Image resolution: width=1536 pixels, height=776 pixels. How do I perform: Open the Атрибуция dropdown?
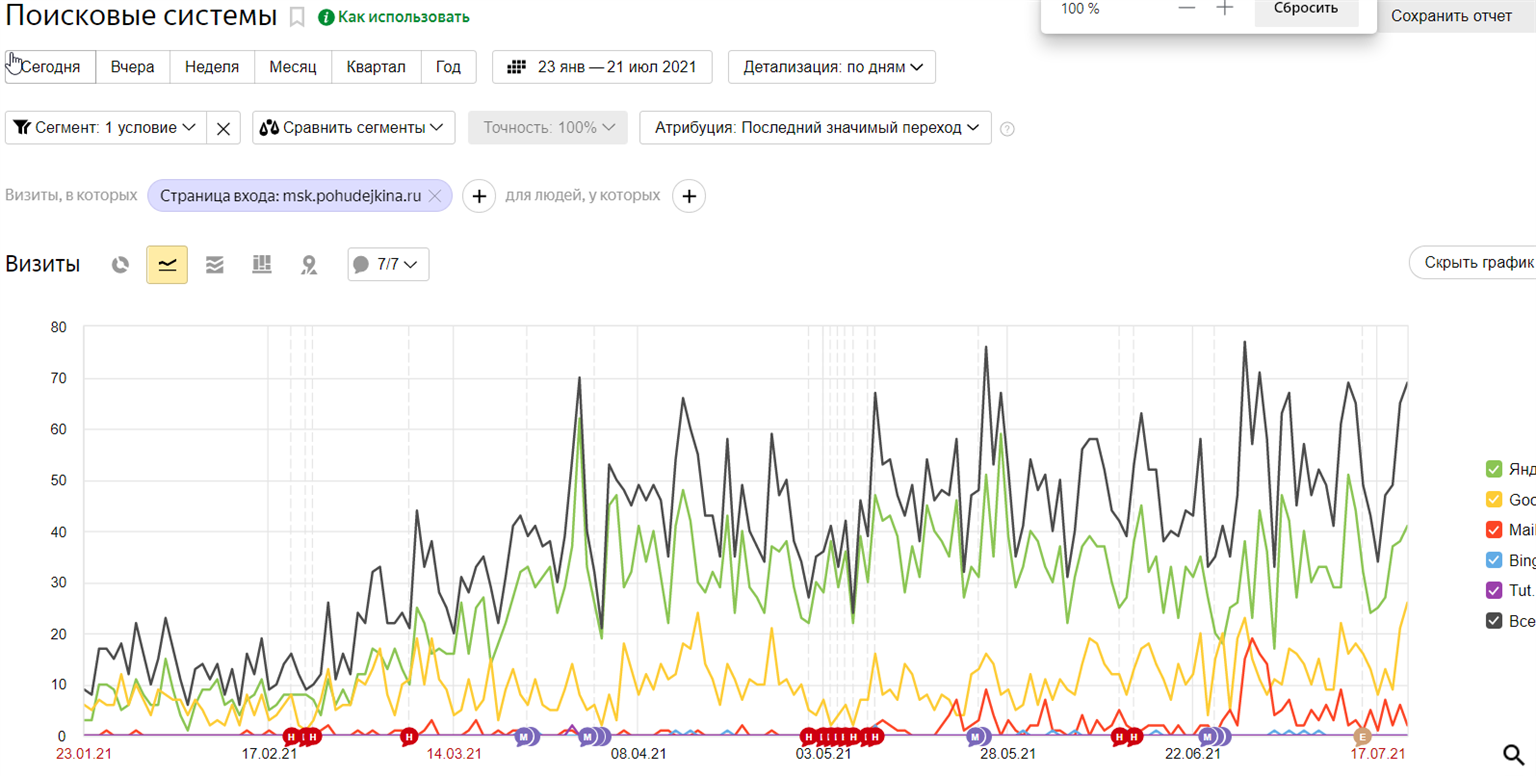815,128
